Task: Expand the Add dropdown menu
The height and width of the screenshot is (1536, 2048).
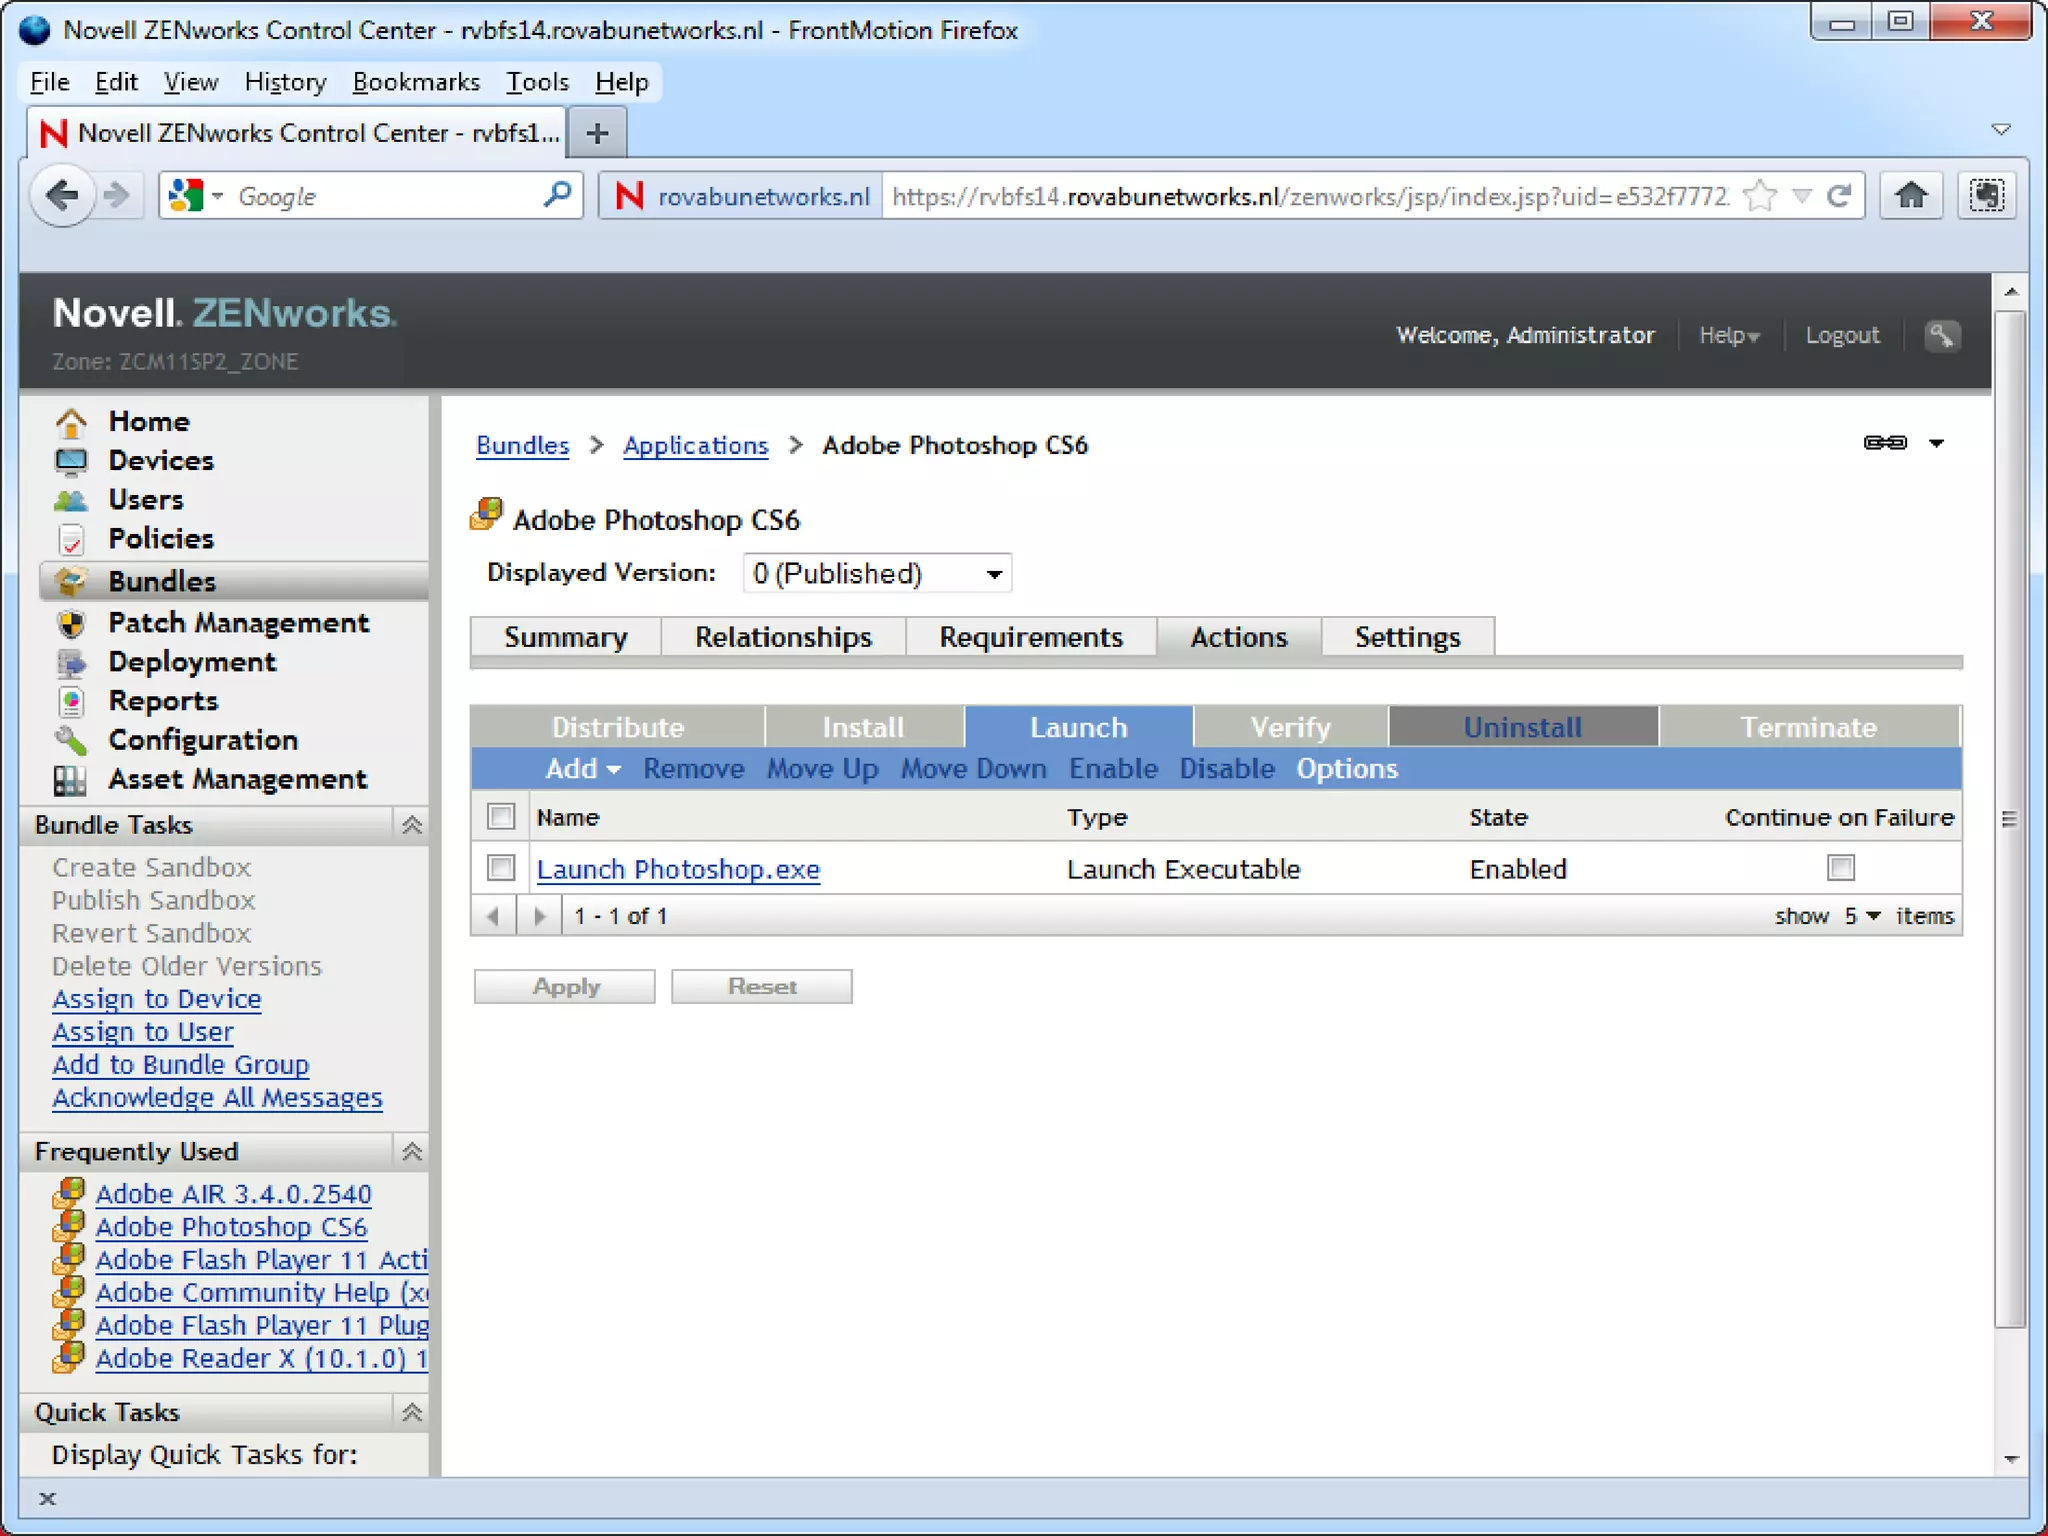Action: 583,769
